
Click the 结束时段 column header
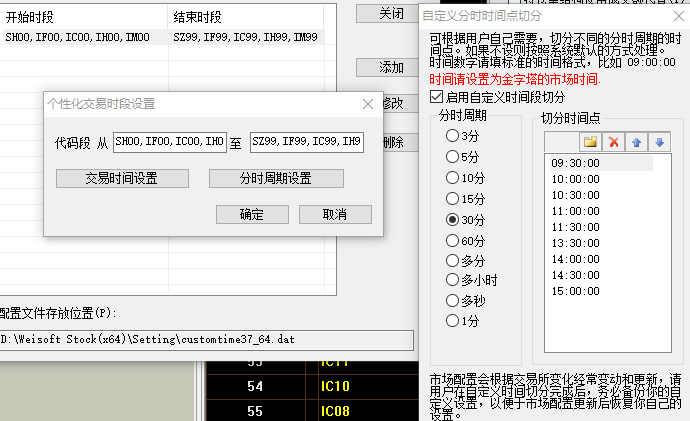pos(246,17)
